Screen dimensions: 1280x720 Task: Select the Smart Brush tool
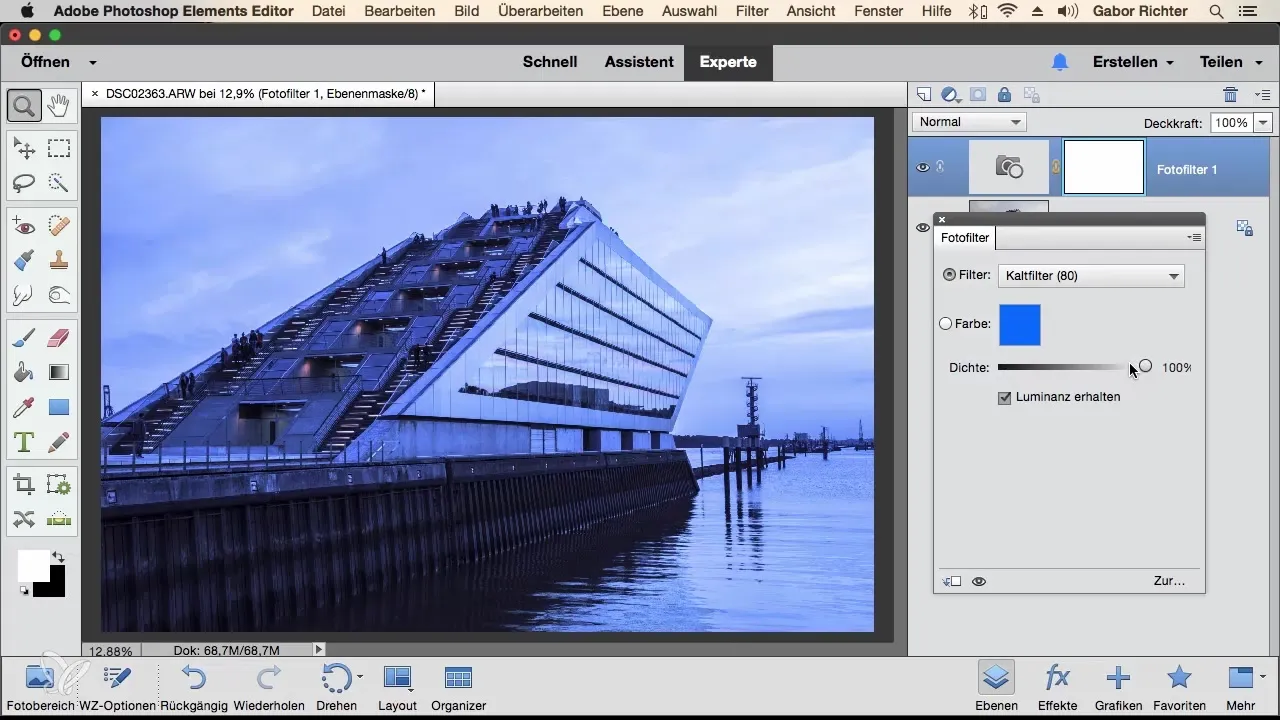(x=24, y=261)
